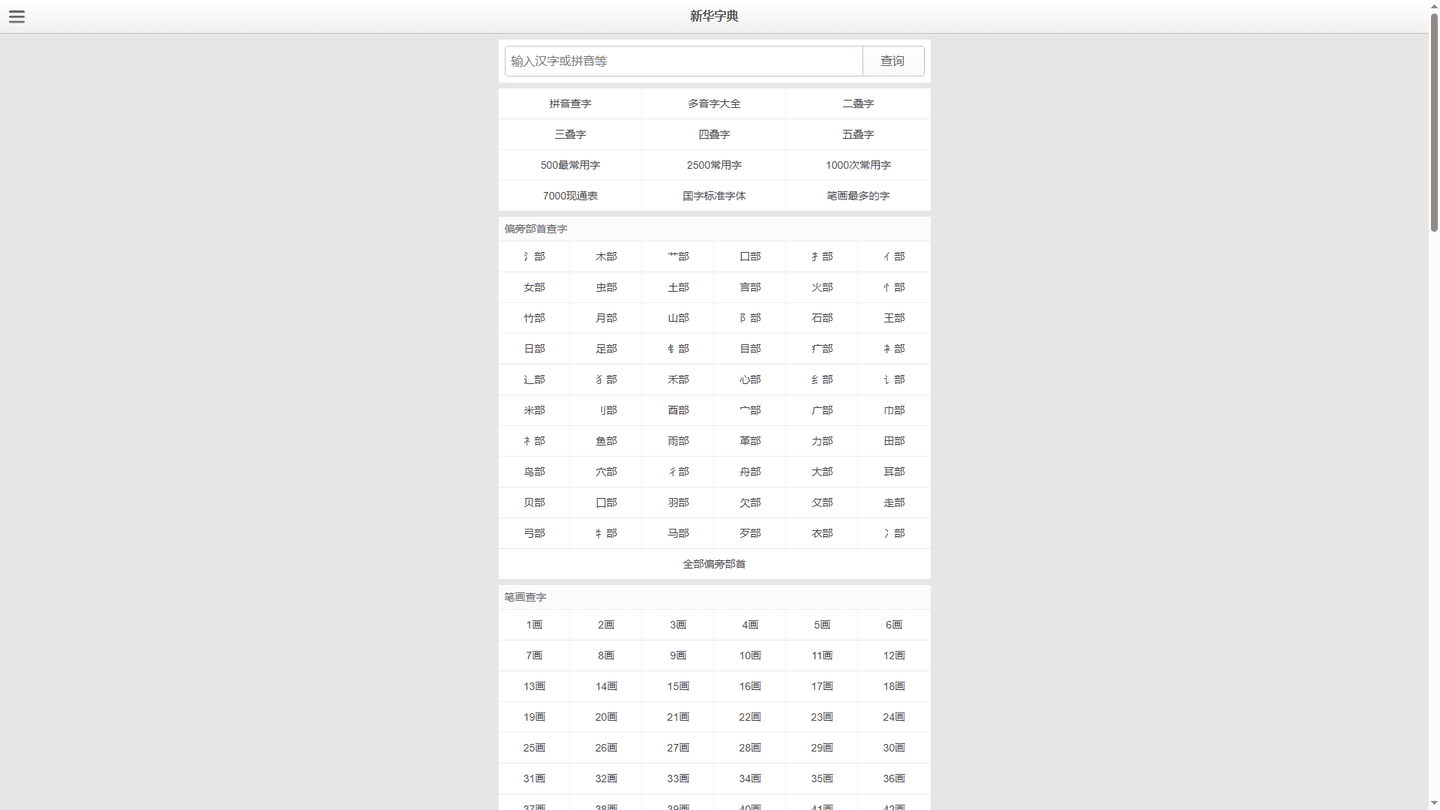
Task: Select 舟部 radical
Action: point(750,472)
